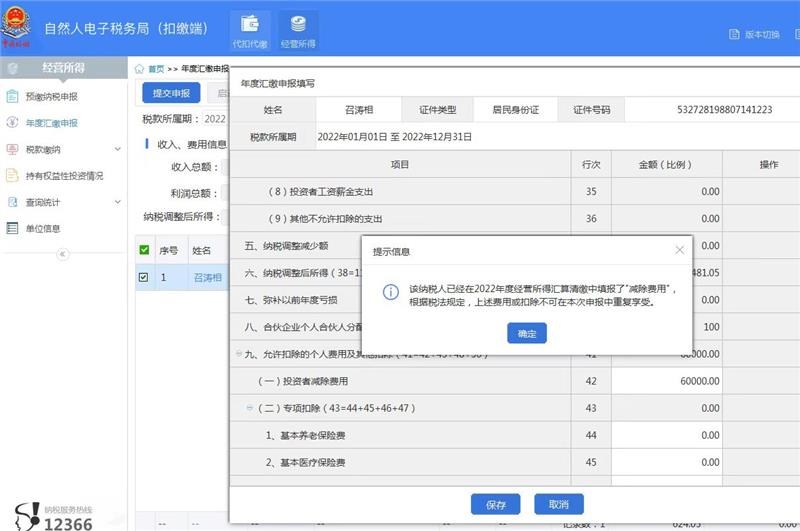This screenshot has height=531, width=800.
Task: Click the 版本切换 icon in the header
Action: 735,34
